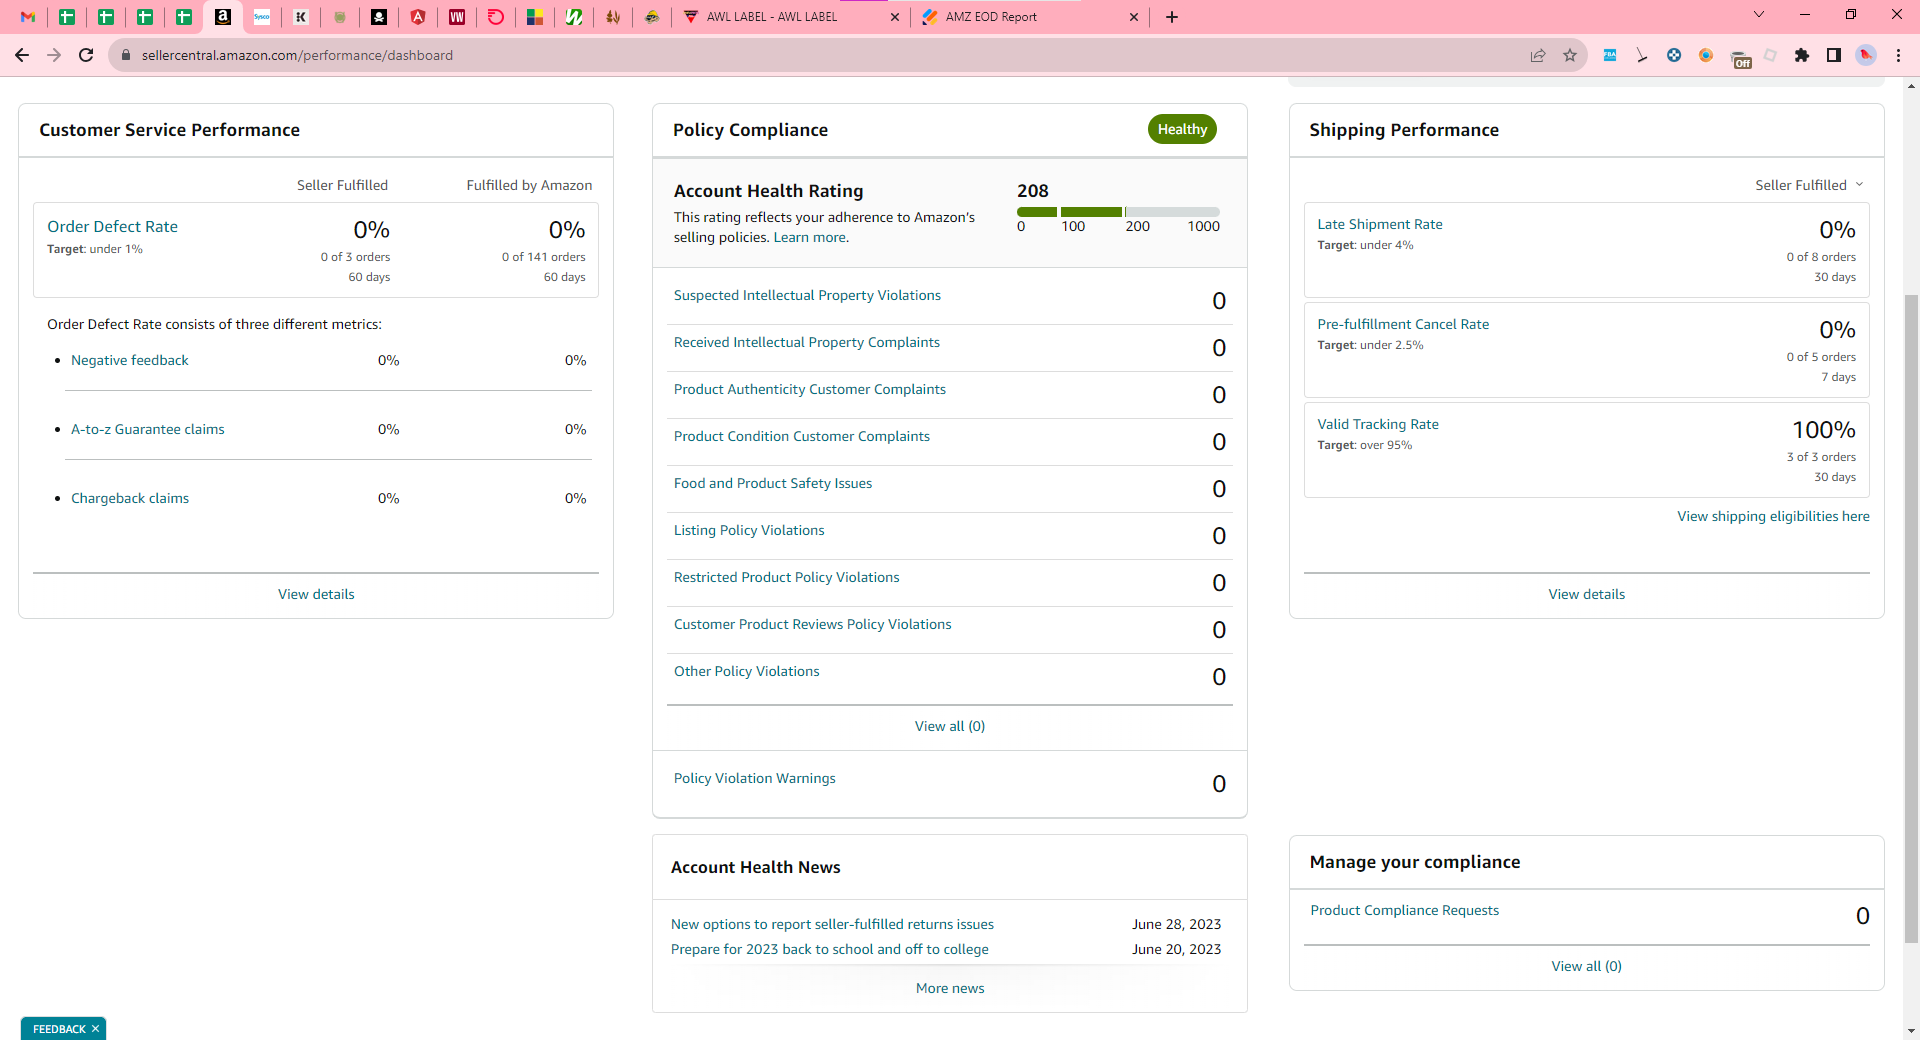Open the Extensions puzzle menu

pyautogui.click(x=1802, y=55)
